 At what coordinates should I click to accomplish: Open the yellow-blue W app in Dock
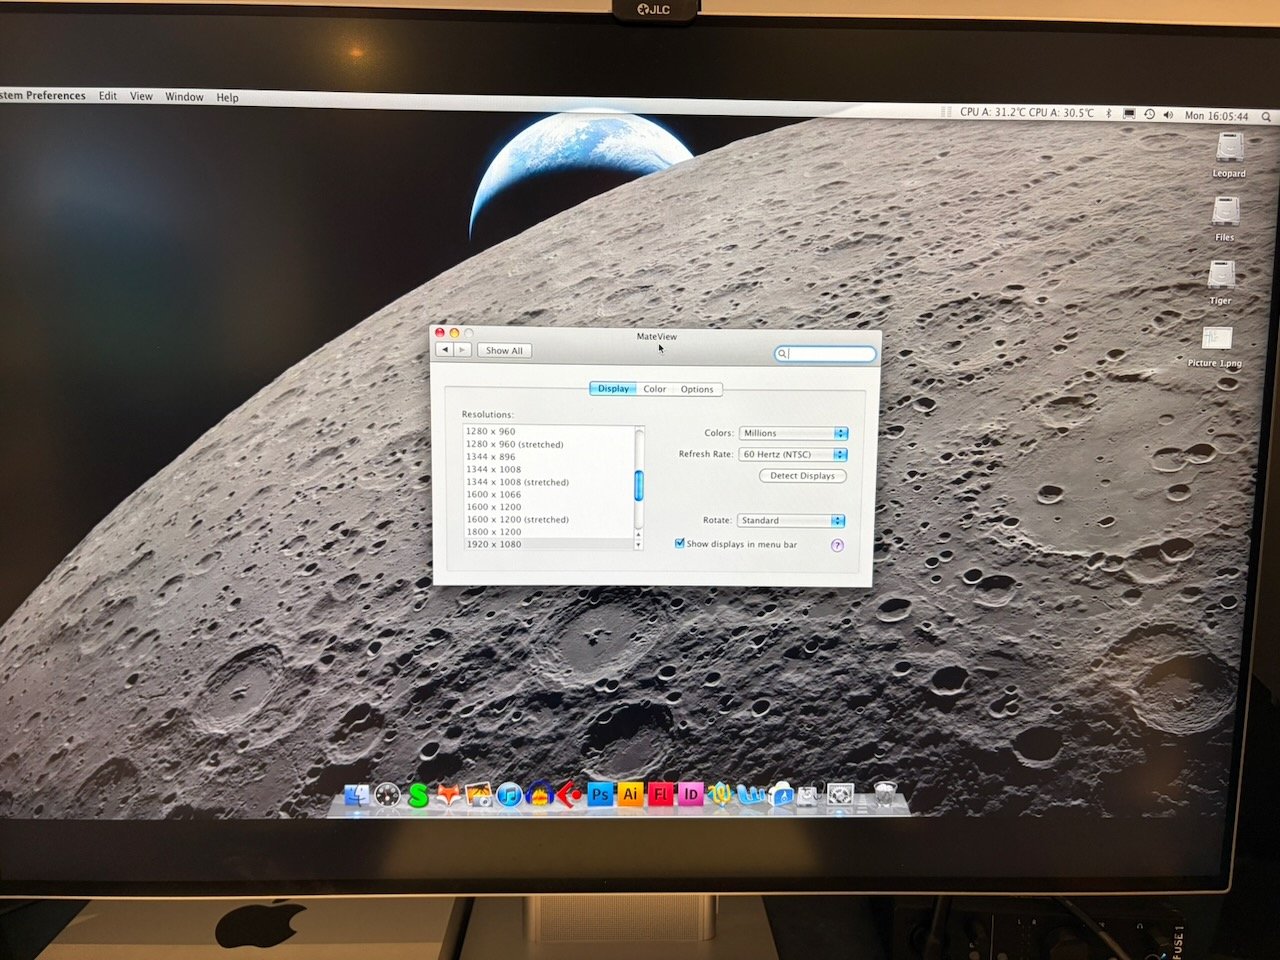pos(721,795)
